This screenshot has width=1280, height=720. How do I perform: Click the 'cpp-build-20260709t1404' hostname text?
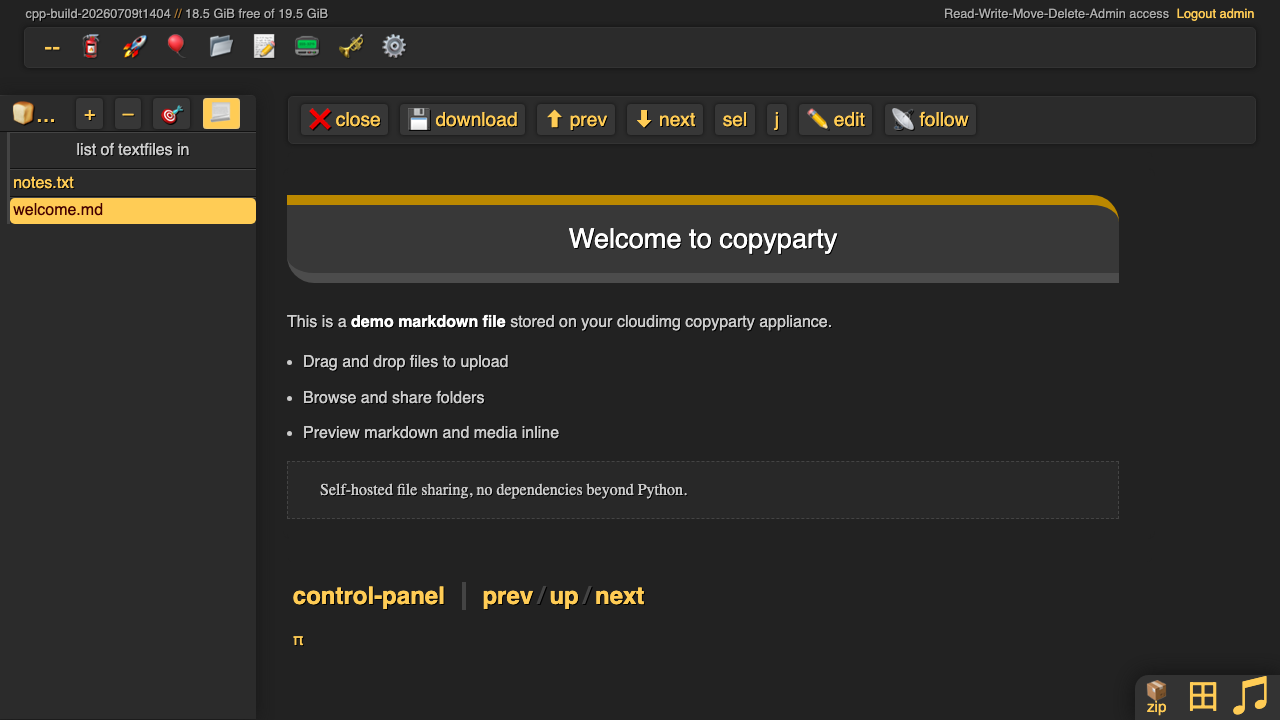[x=98, y=14]
